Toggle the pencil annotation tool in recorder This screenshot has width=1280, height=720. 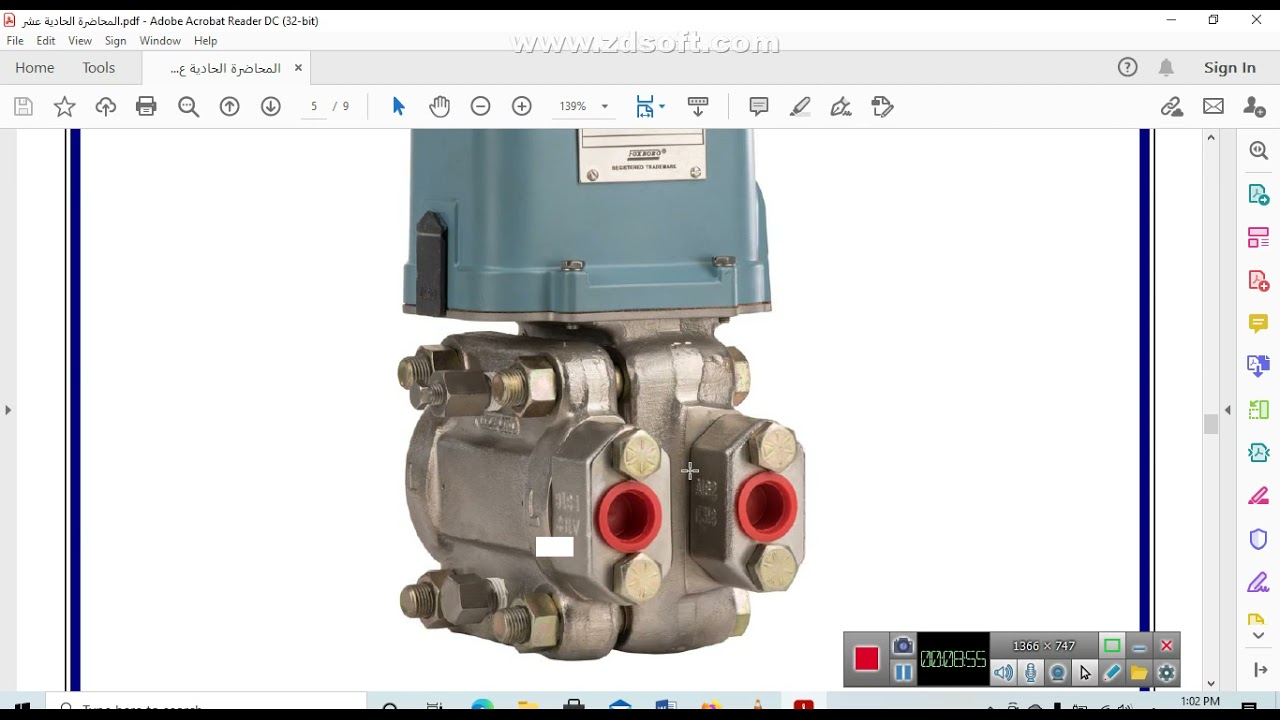[x=1112, y=673]
